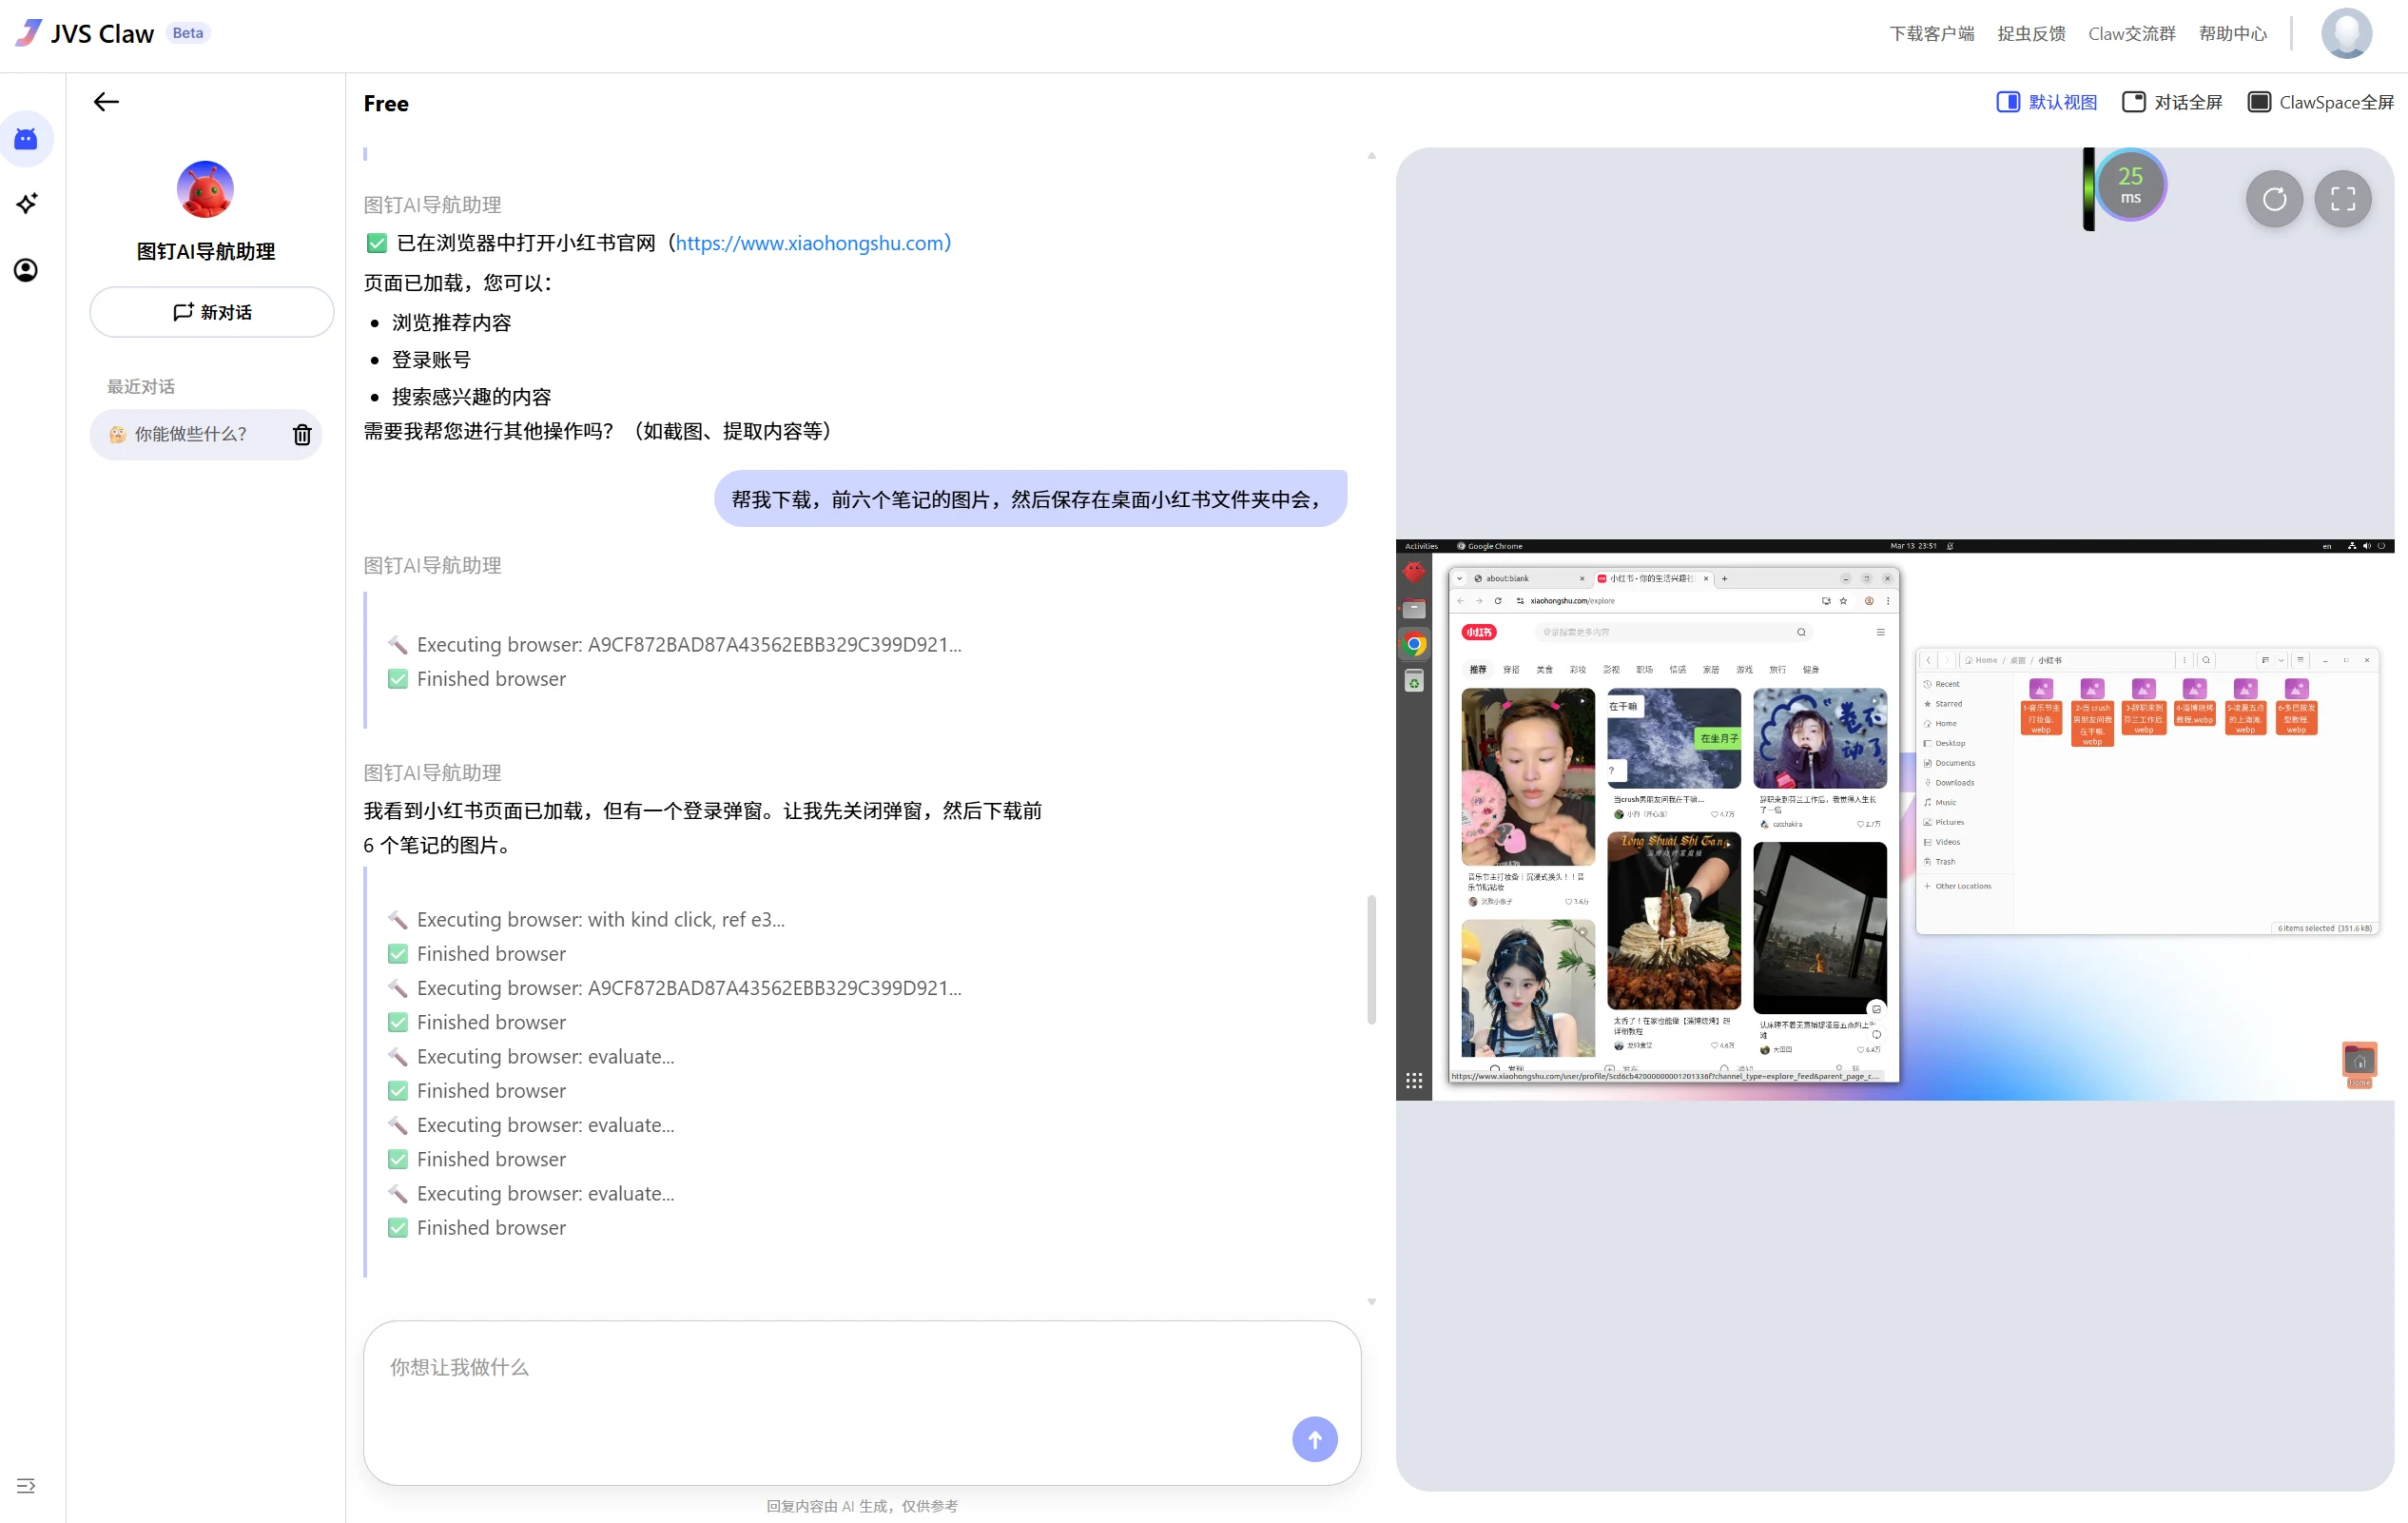
Task: Open 帮助中心 in top menu
Action: tap(2232, 34)
